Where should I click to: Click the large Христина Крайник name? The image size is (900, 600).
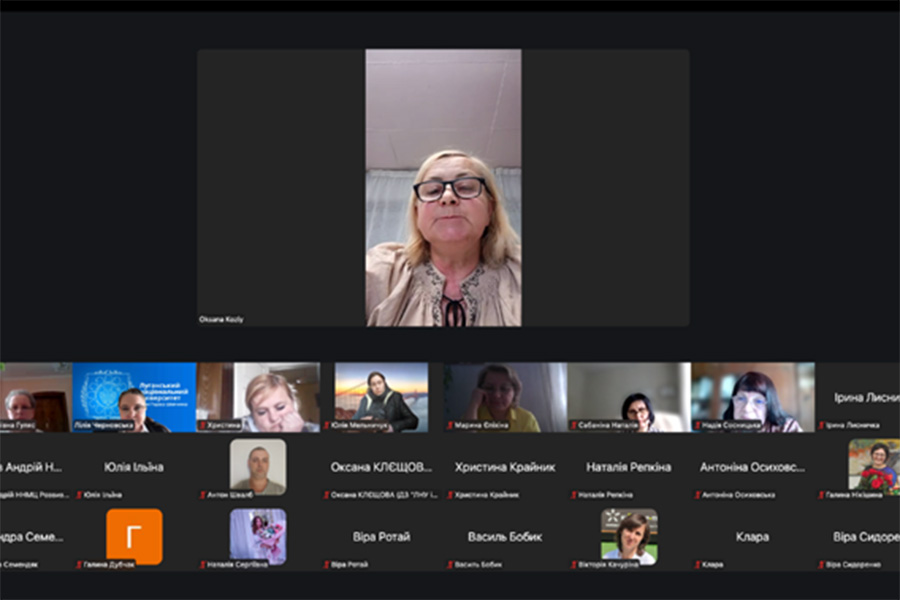click(505, 467)
